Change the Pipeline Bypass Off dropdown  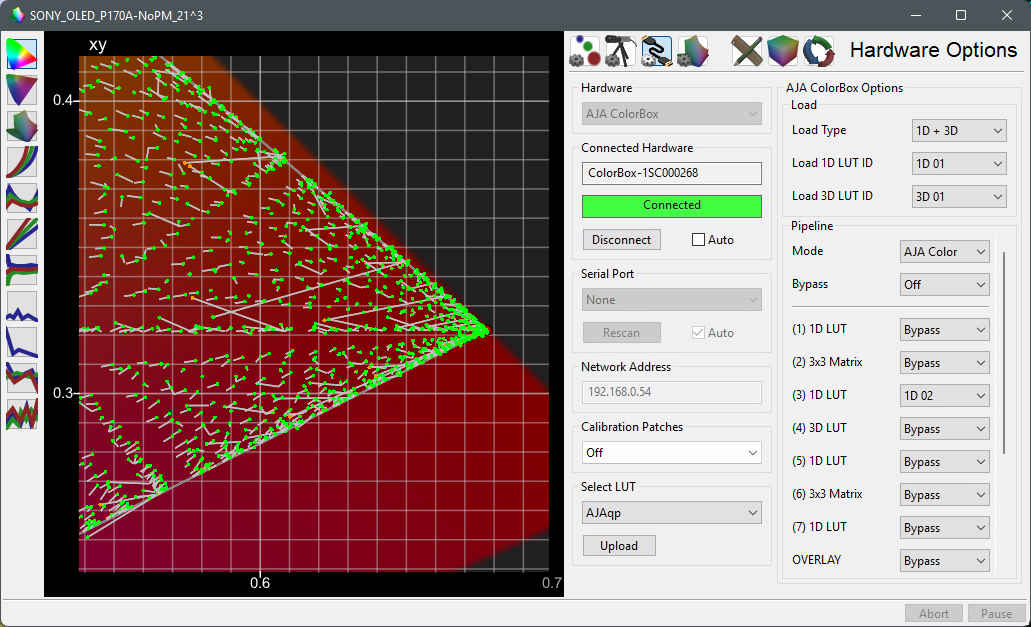(x=944, y=285)
